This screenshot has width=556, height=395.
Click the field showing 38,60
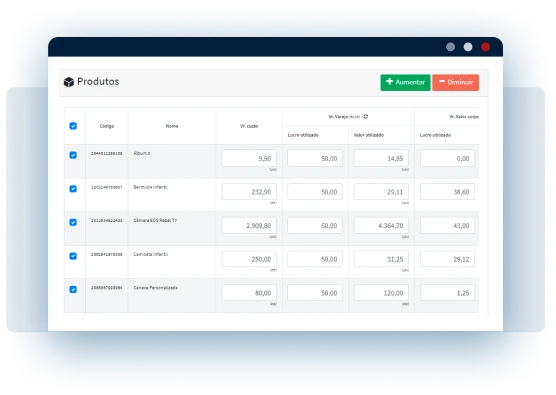[x=447, y=192]
